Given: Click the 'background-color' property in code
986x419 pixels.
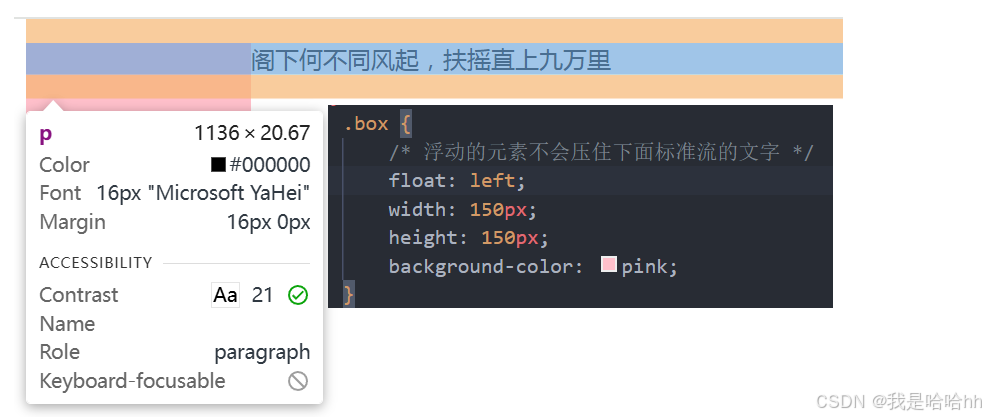Looking at the screenshot, I should tap(481, 267).
